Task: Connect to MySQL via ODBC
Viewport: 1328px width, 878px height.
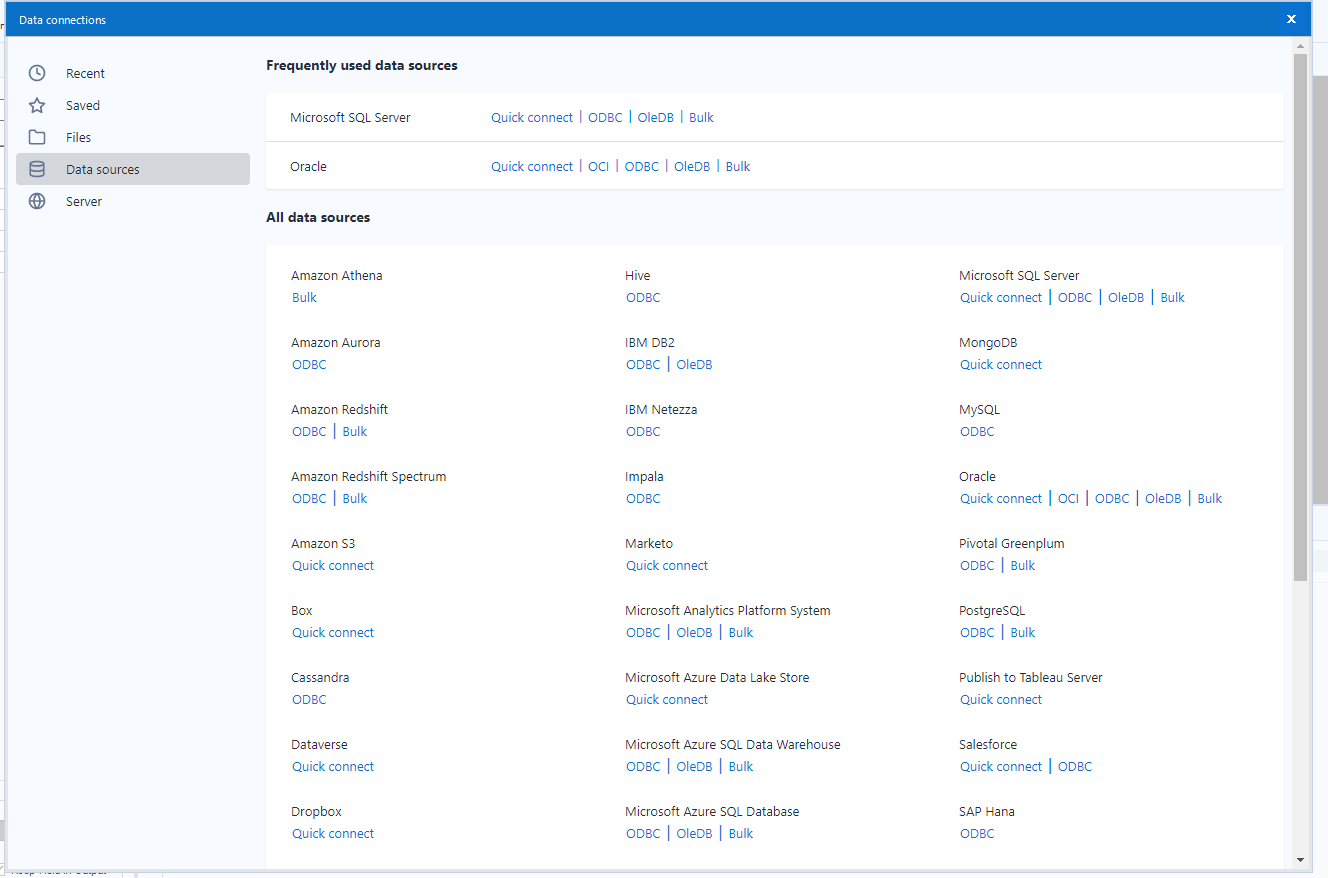Action: point(977,431)
